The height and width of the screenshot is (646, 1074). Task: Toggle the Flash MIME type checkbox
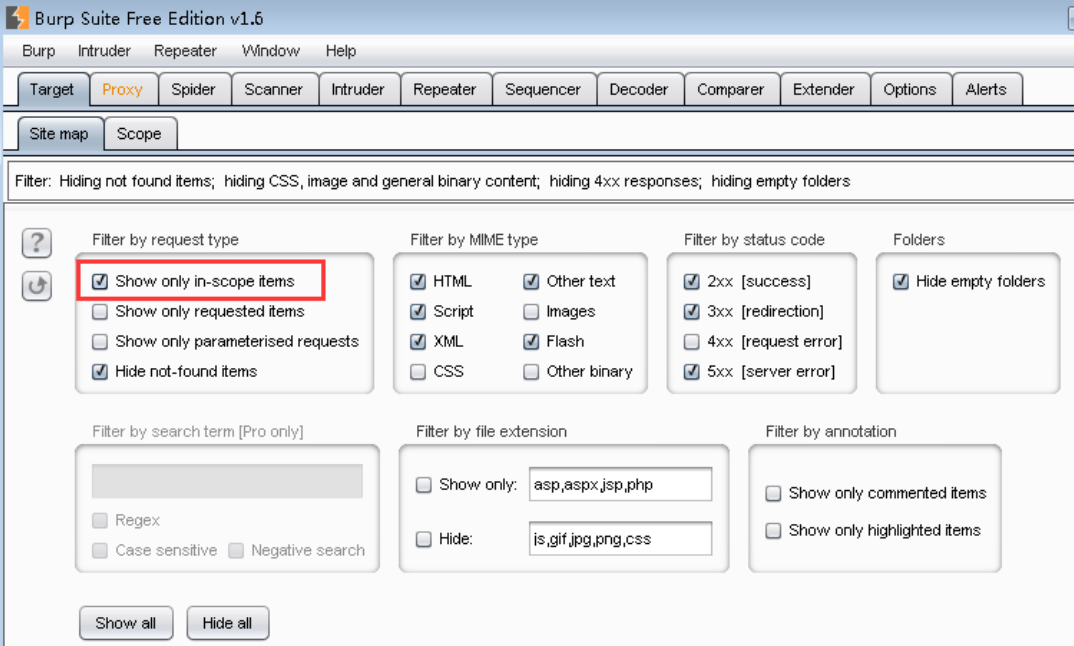point(531,342)
